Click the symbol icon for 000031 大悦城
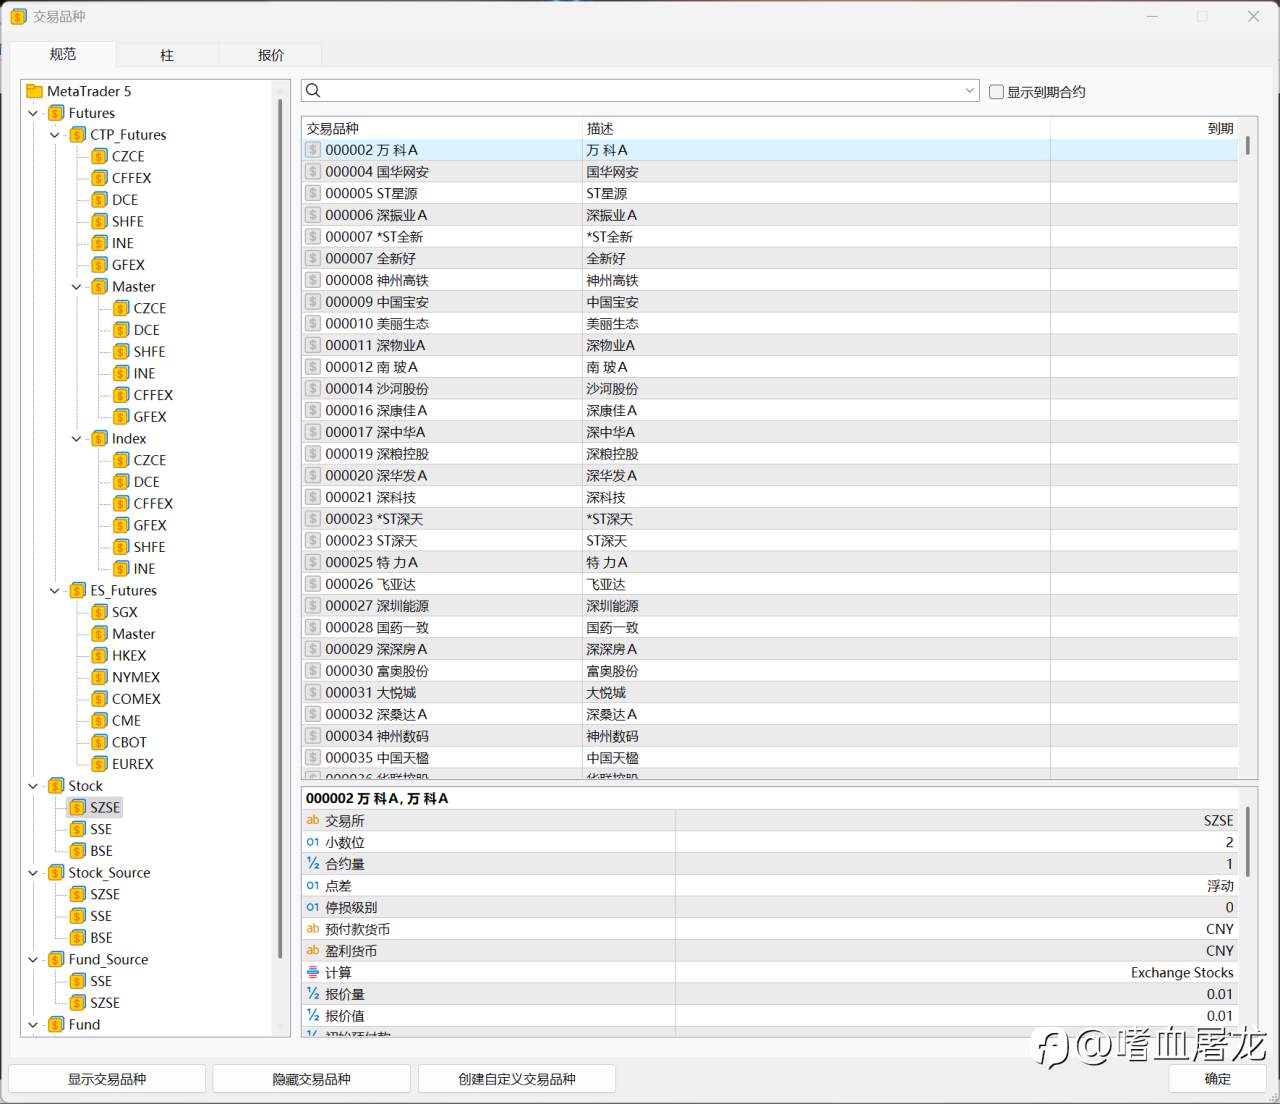The image size is (1280, 1104). pyautogui.click(x=313, y=692)
